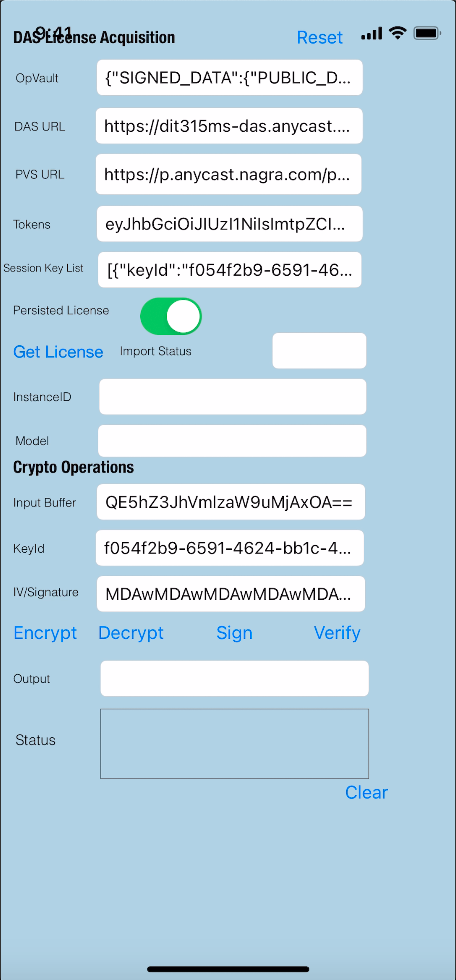Select the DAS URL field

click(229, 126)
